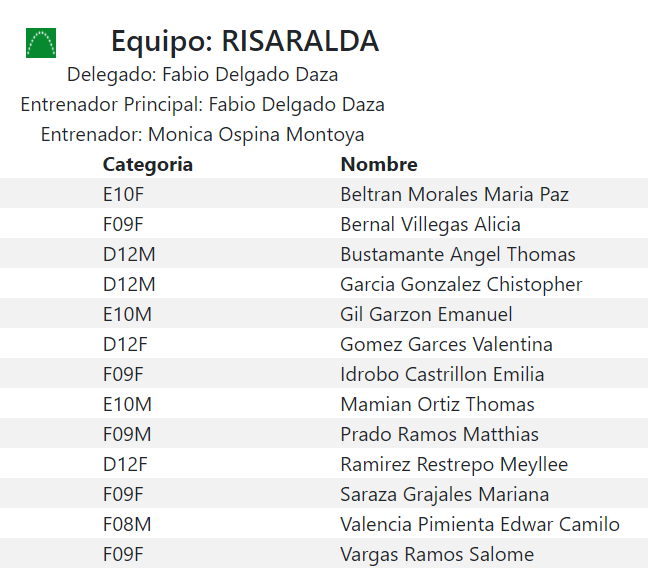This screenshot has height=582, width=648.
Task: Click Vargas Ramos Salome in the last row
Action: 437,555
